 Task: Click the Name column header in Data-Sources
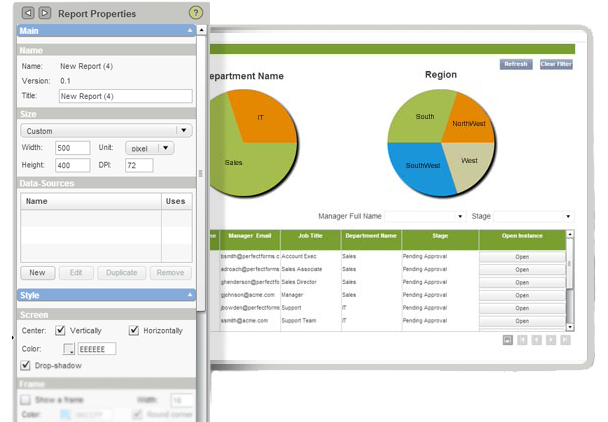[91, 201]
